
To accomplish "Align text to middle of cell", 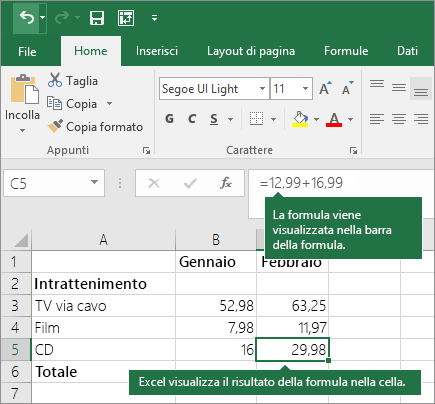I will (399, 87).
